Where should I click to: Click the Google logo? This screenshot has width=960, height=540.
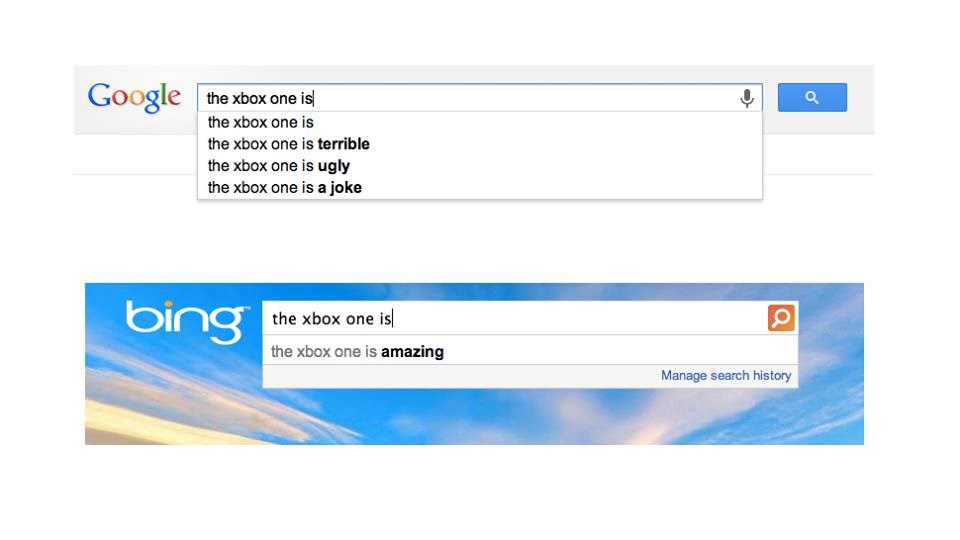click(134, 97)
